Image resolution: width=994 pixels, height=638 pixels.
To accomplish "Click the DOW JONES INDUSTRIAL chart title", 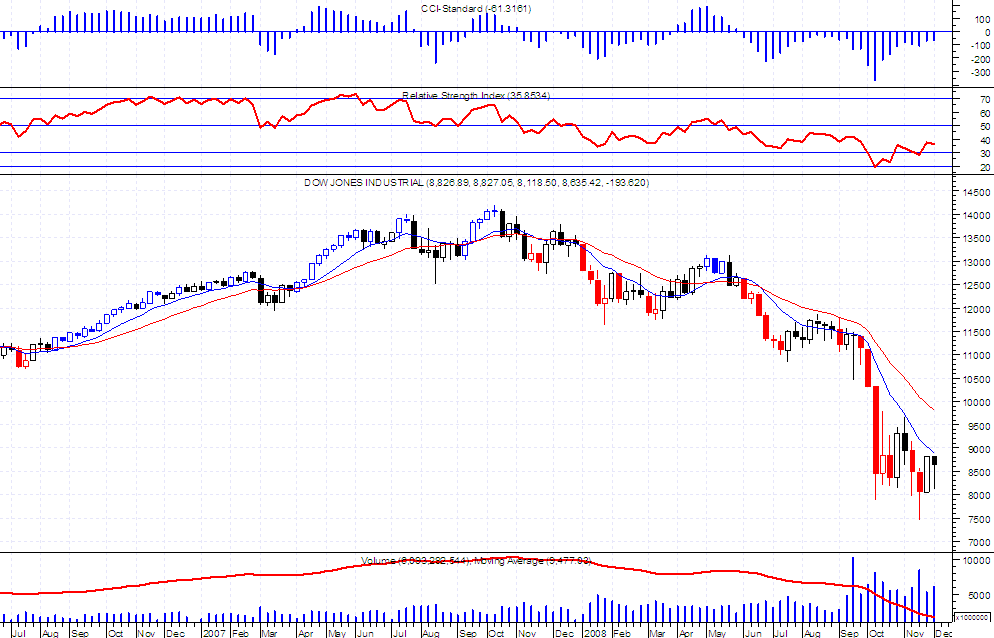I will tap(476, 183).
